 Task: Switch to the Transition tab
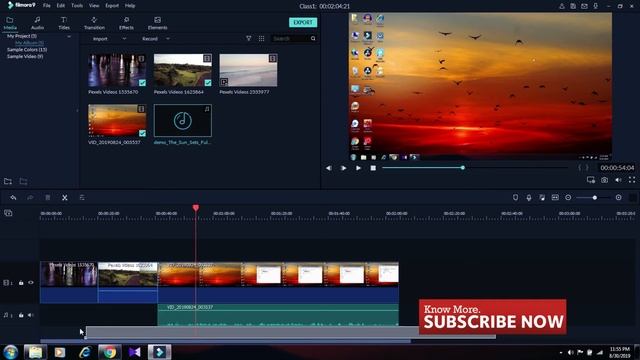tap(94, 23)
